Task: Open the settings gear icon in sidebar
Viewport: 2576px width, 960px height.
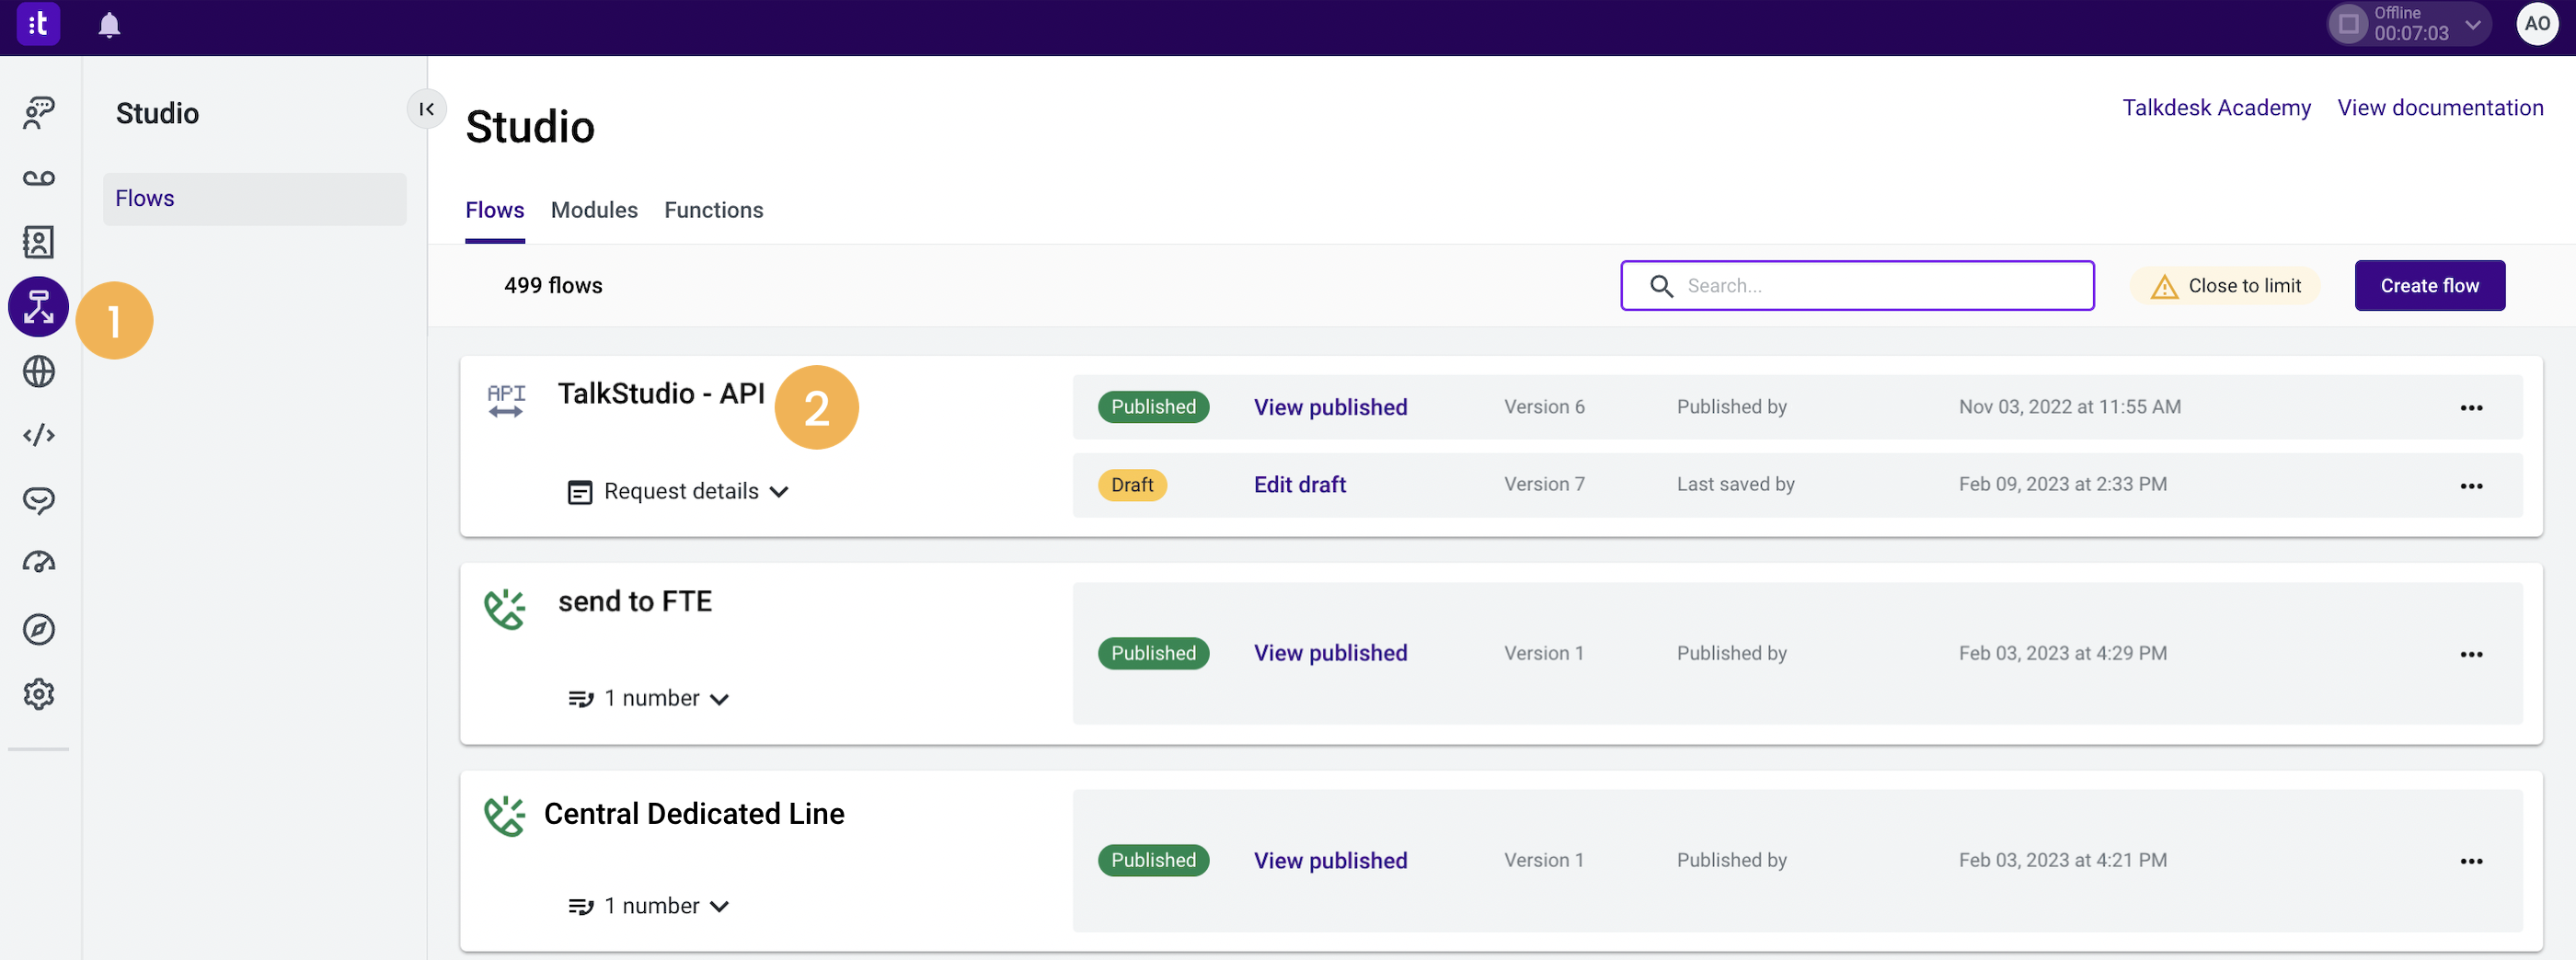Action: pyautogui.click(x=38, y=694)
